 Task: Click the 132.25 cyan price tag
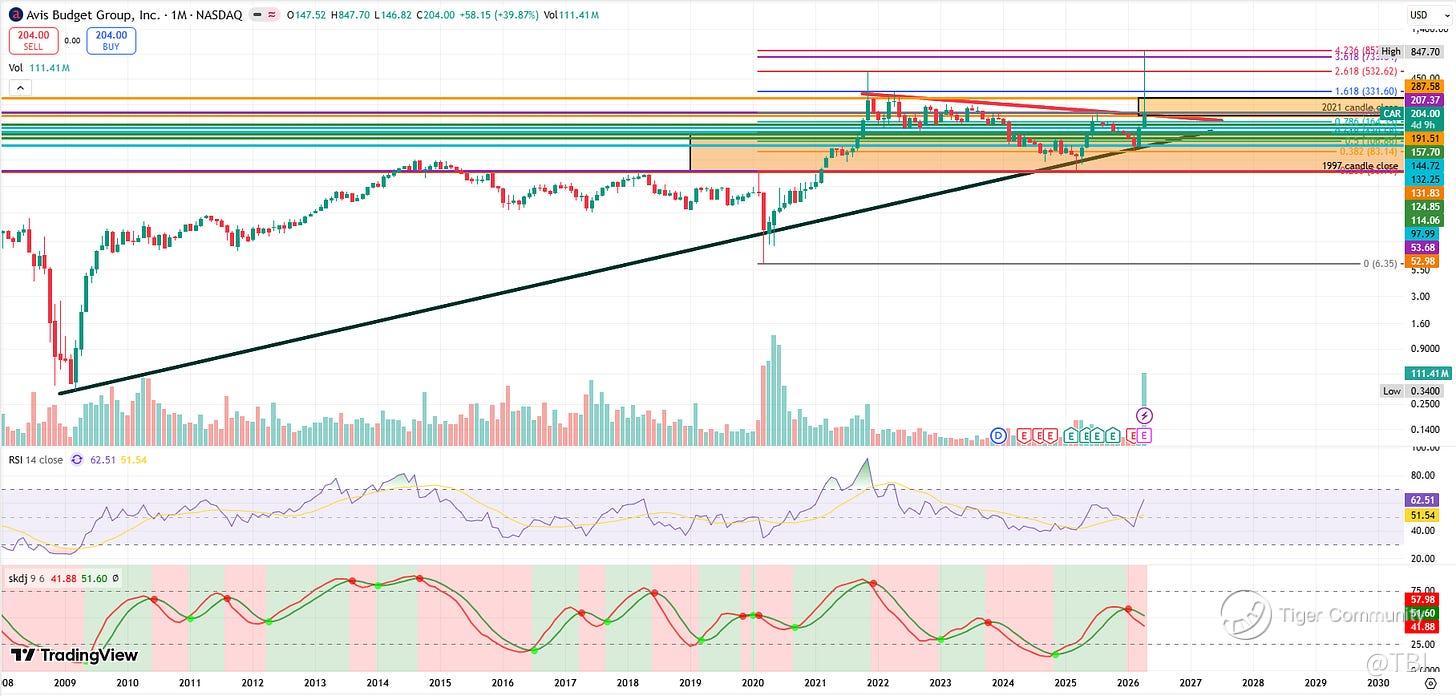coord(1421,178)
